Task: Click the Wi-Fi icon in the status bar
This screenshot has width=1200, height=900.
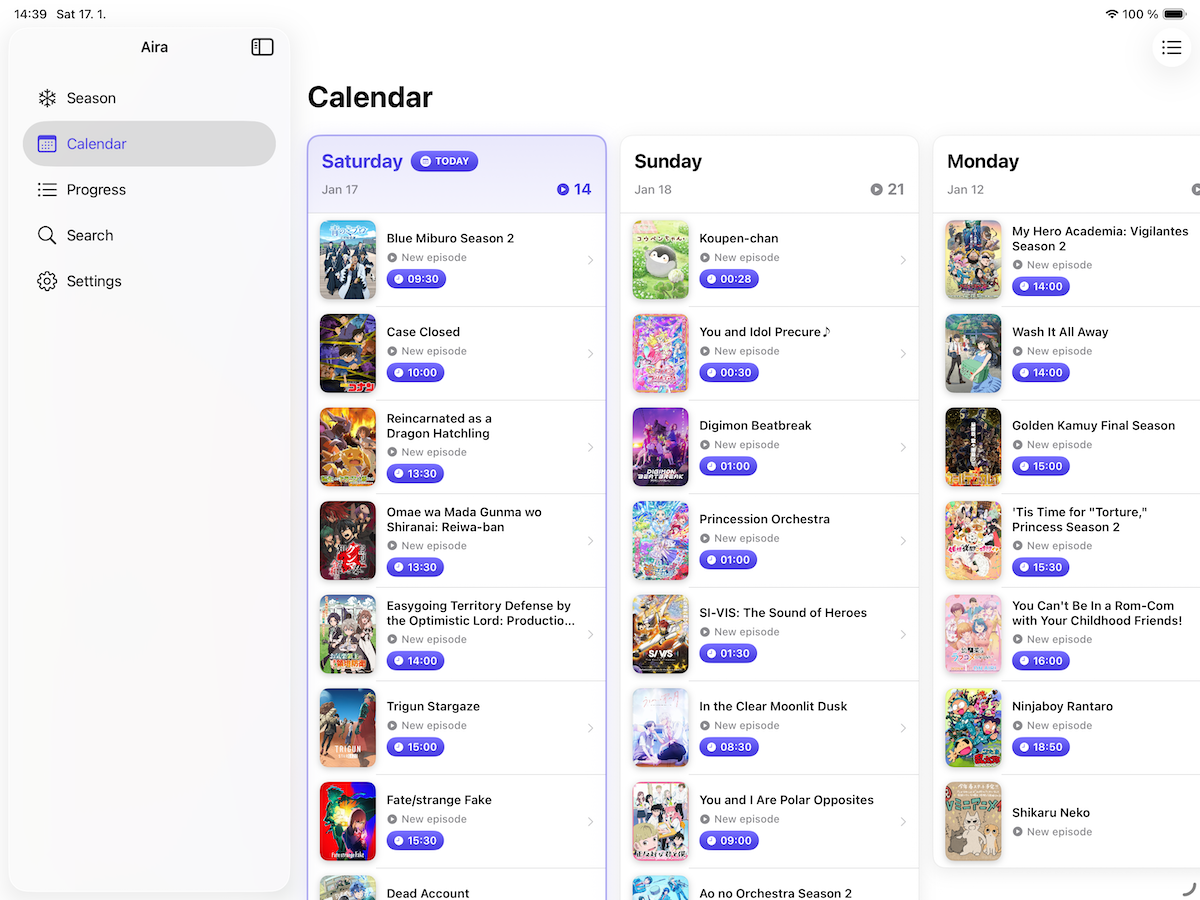Action: (1112, 13)
